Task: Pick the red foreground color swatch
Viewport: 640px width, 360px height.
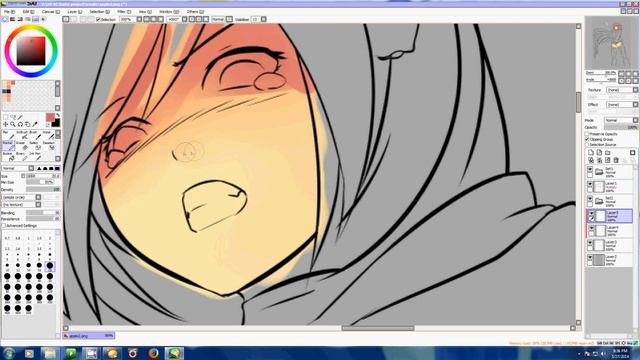Action: coord(50,118)
